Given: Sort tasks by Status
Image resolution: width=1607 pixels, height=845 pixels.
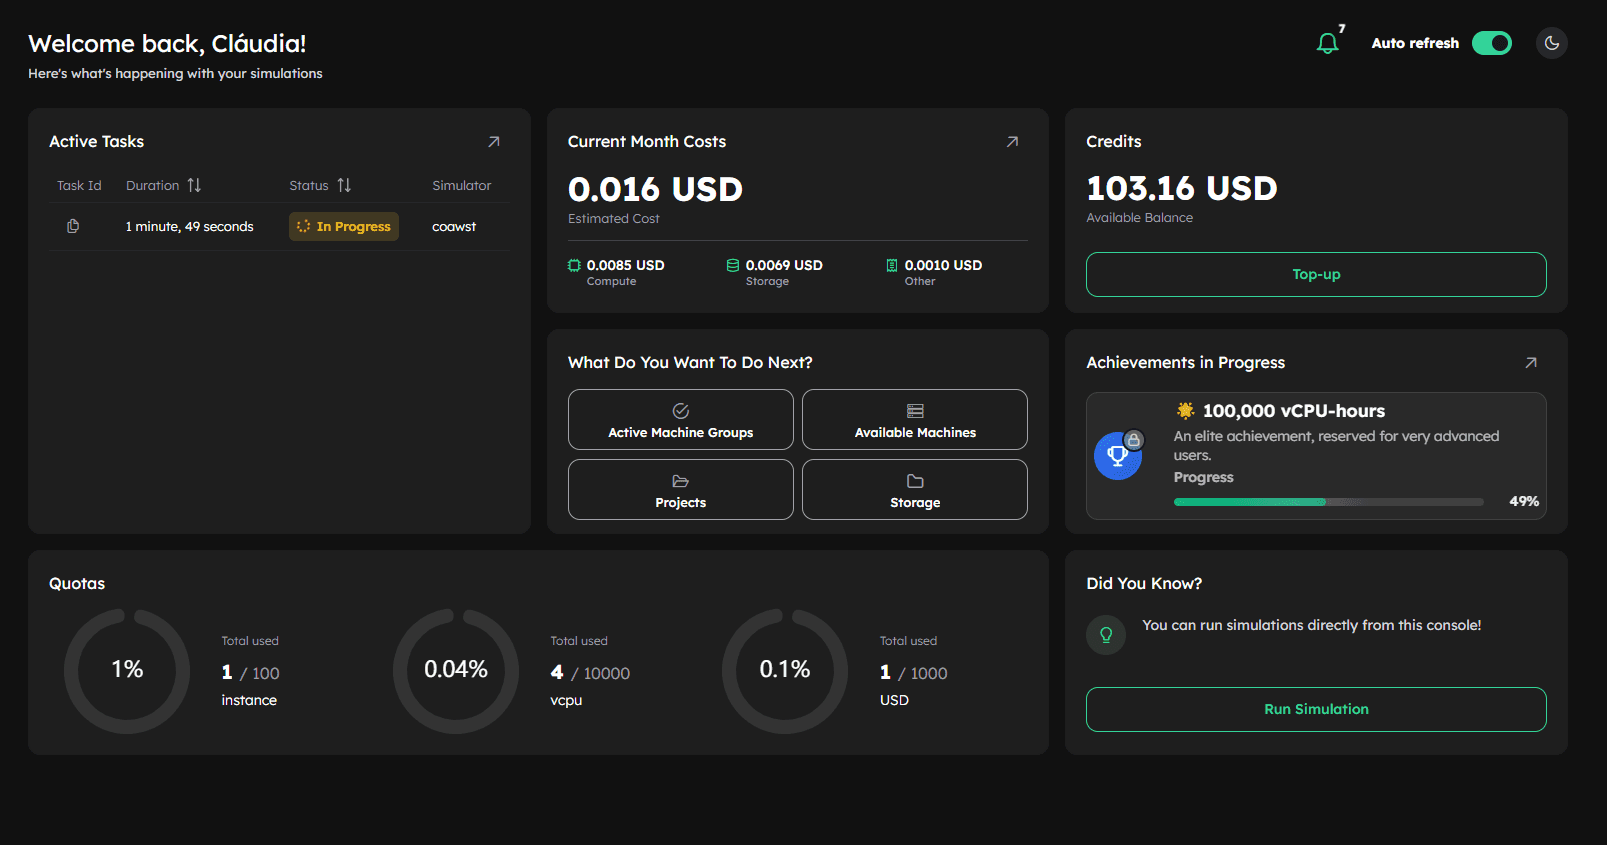Looking at the screenshot, I should (344, 185).
